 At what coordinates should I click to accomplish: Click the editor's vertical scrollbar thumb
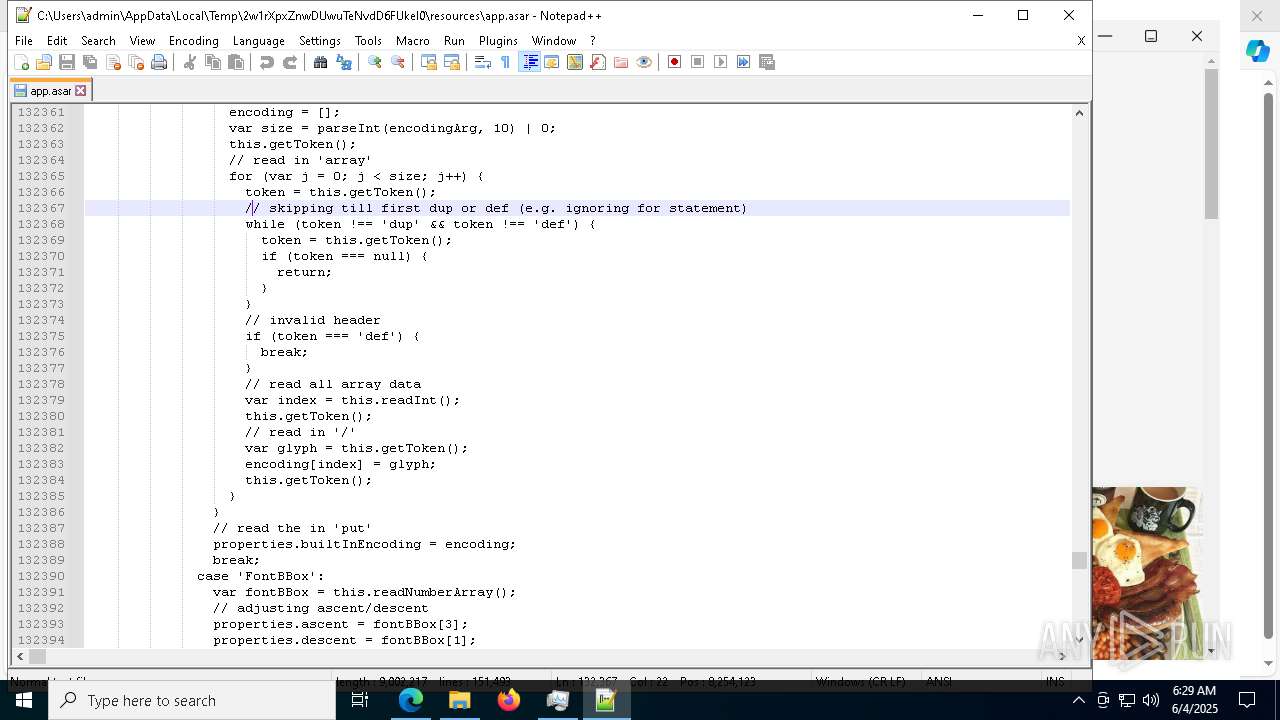1079,560
